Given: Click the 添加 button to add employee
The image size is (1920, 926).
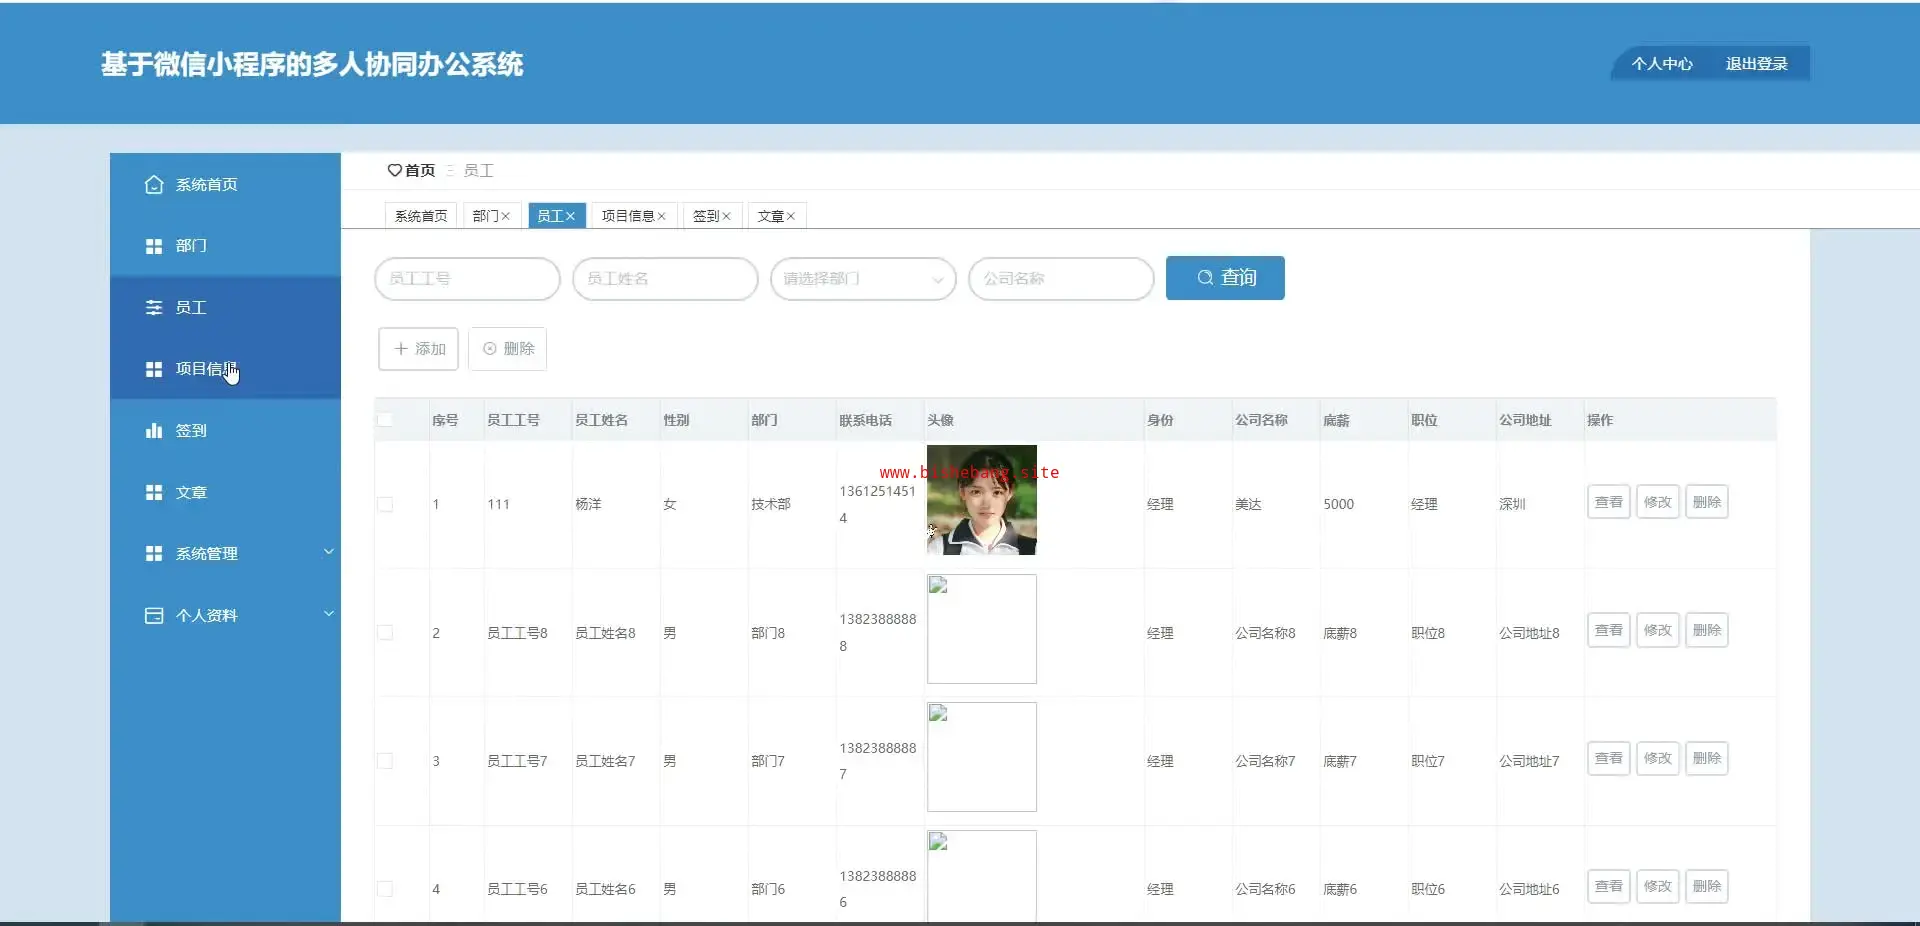Looking at the screenshot, I should pyautogui.click(x=418, y=349).
